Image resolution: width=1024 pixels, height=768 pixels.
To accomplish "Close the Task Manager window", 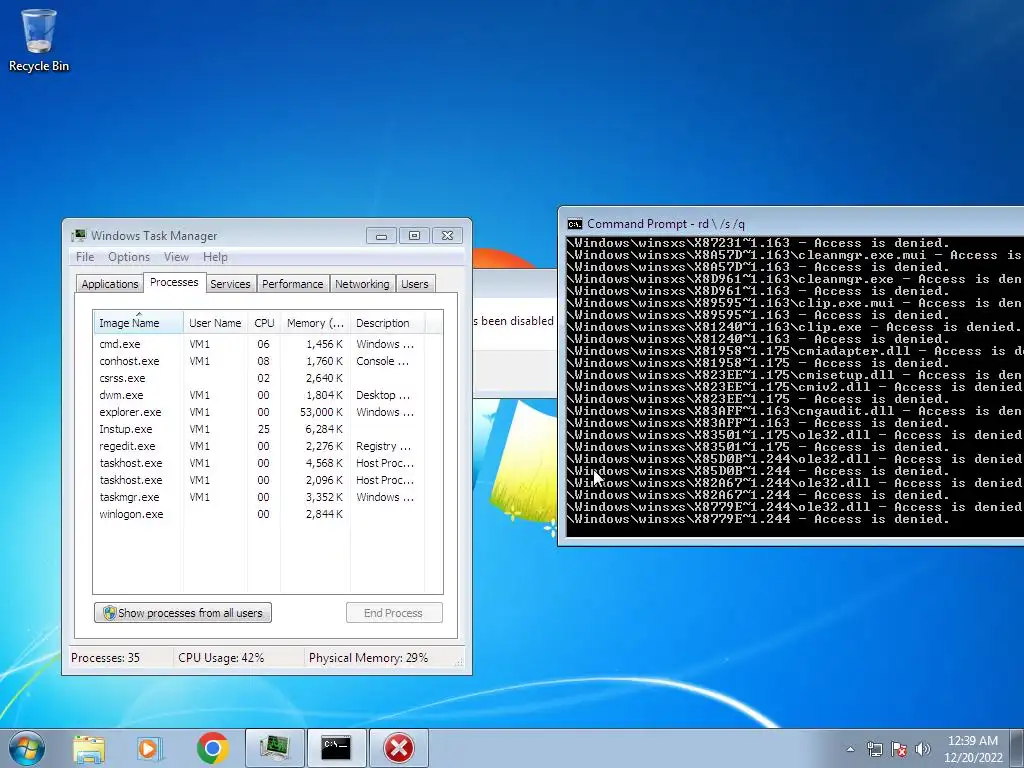I will point(447,236).
